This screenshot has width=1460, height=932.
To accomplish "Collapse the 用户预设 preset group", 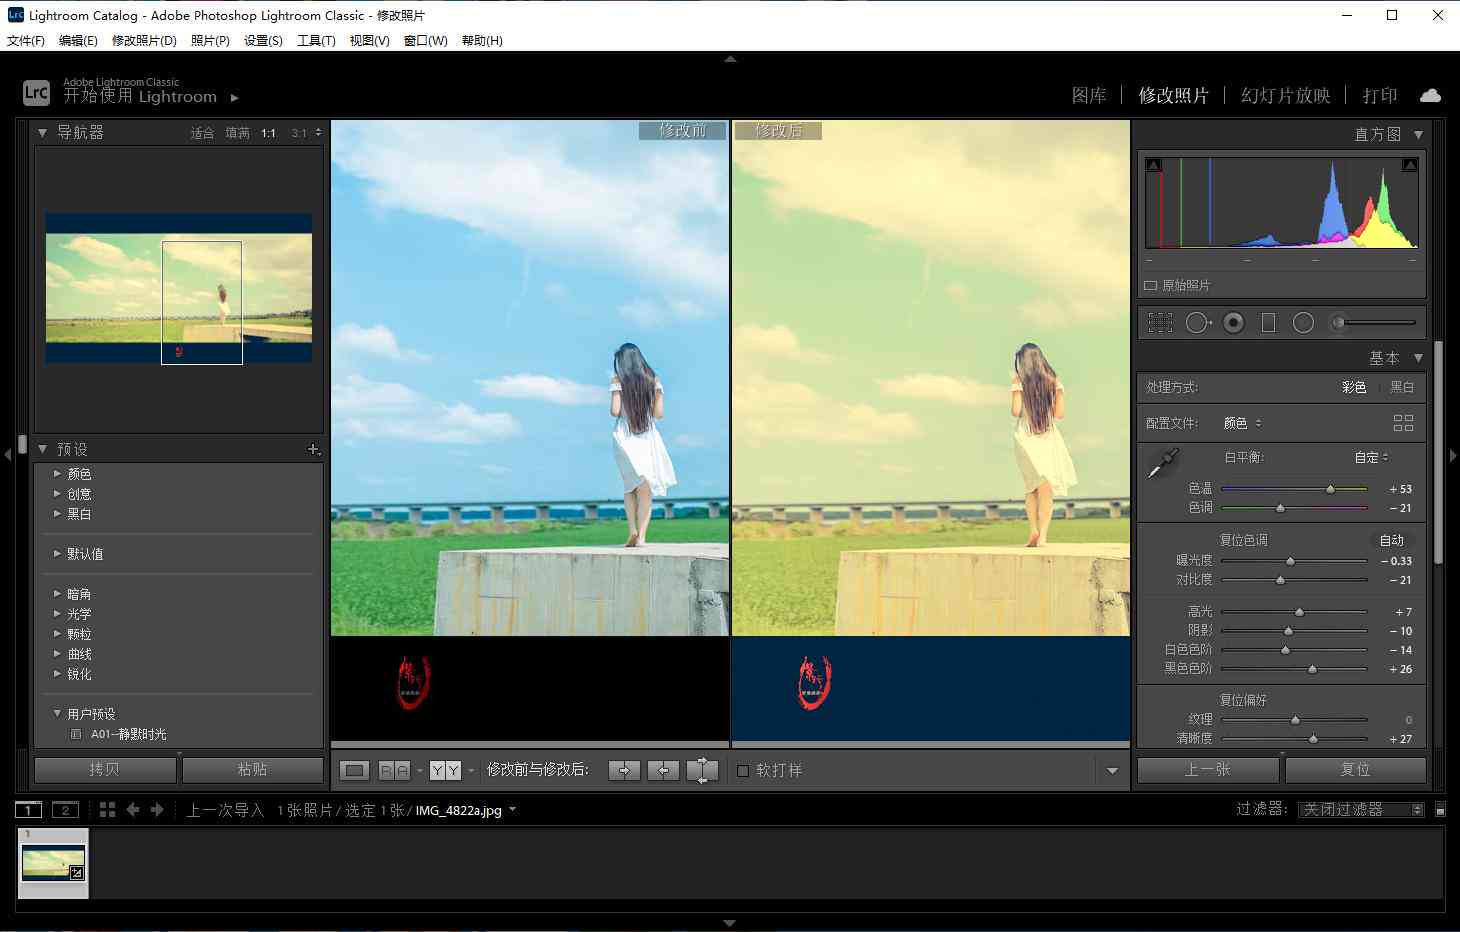I will [57, 713].
